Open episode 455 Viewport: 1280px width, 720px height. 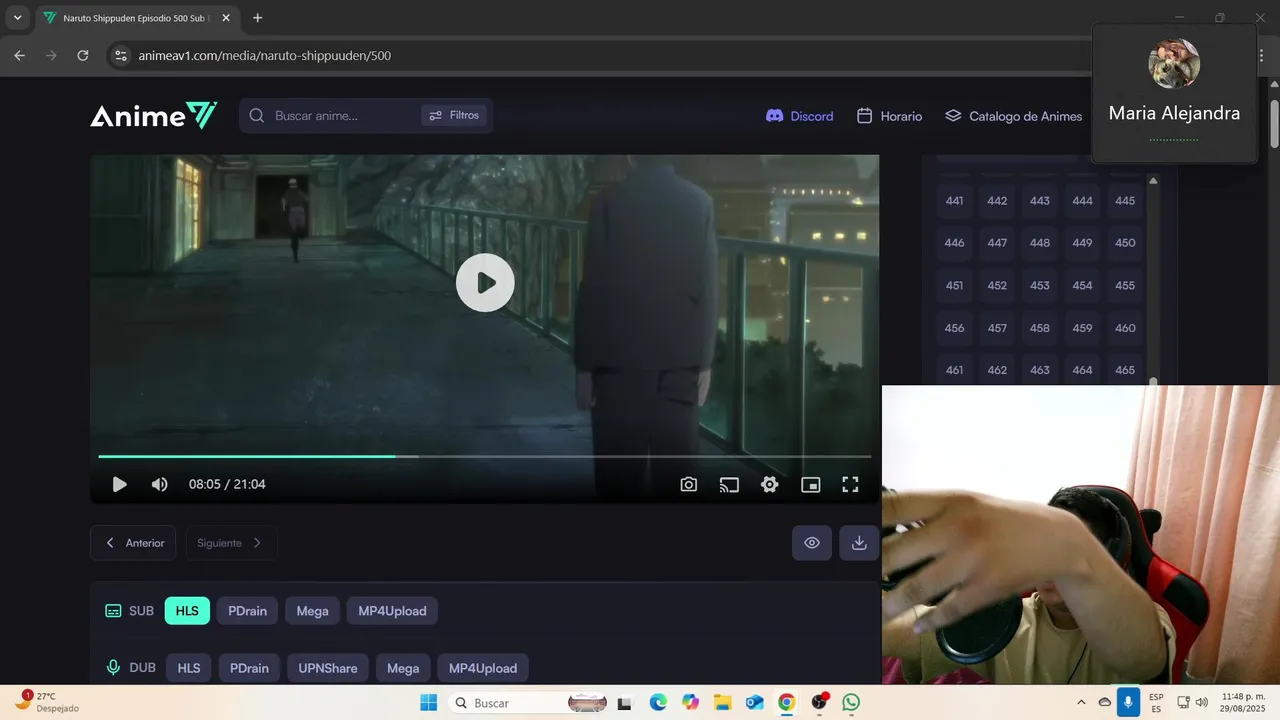click(1125, 286)
